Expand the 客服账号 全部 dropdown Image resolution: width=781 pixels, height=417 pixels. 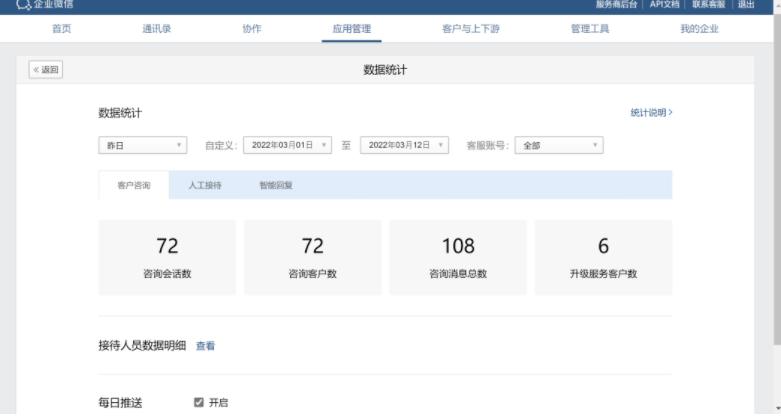click(x=559, y=145)
